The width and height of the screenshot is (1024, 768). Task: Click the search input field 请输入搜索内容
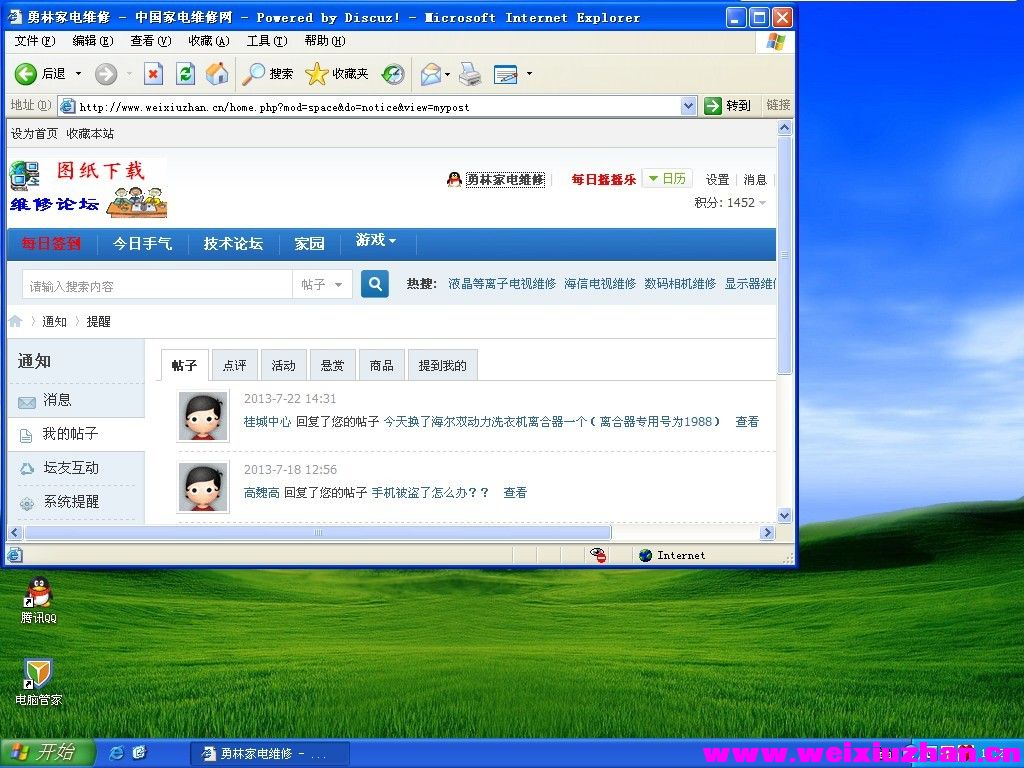157,285
